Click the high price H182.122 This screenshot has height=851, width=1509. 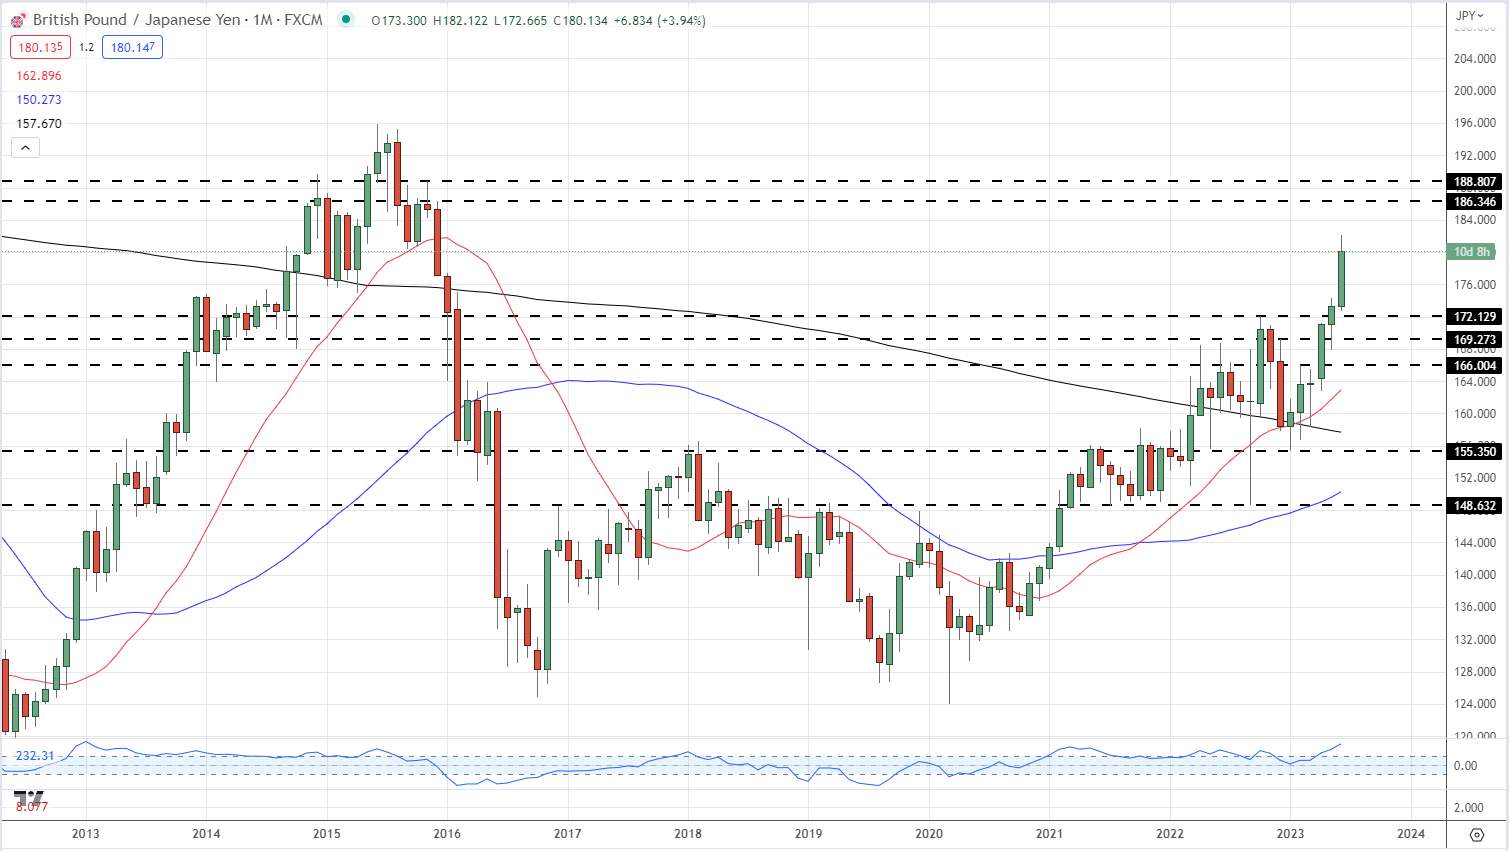[460, 20]
